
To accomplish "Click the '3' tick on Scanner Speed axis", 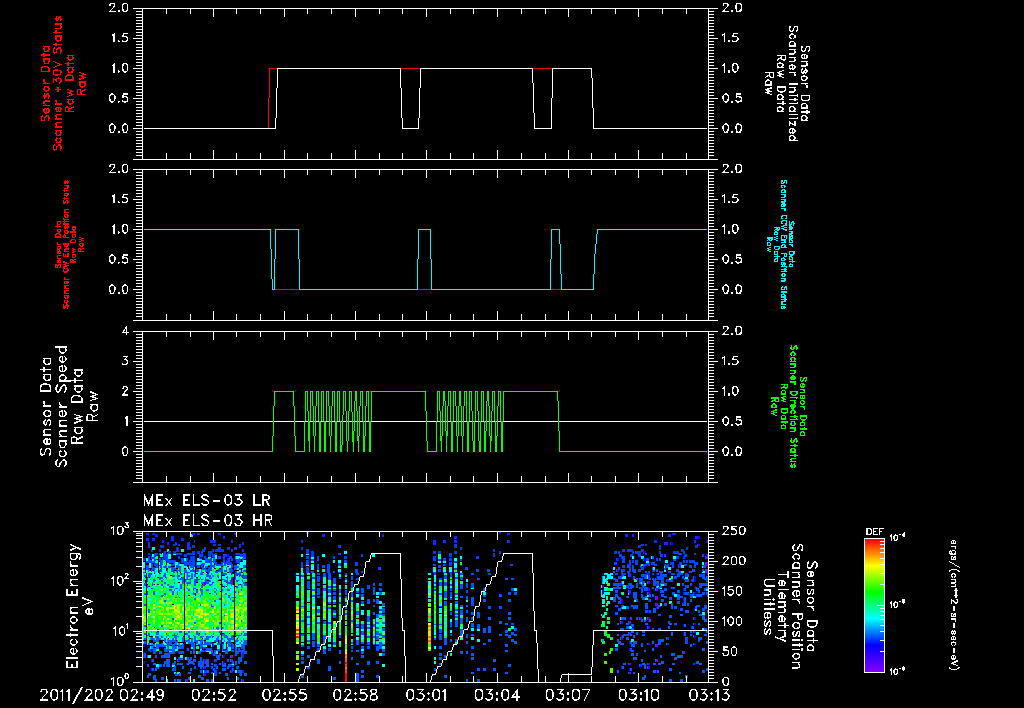I will [x=125, y=361].
